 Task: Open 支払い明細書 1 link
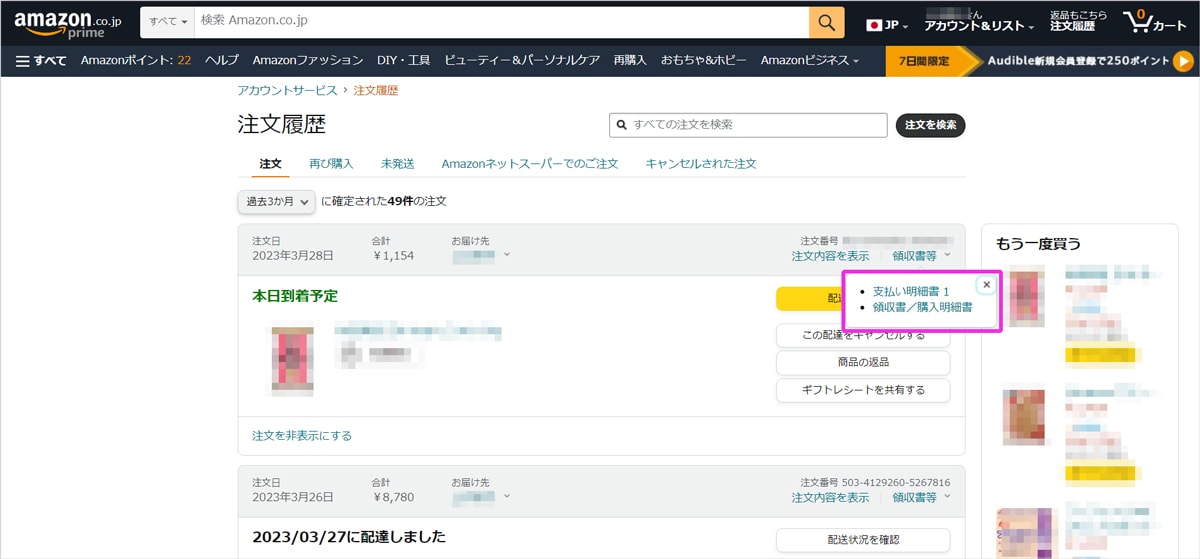[910, 291]
